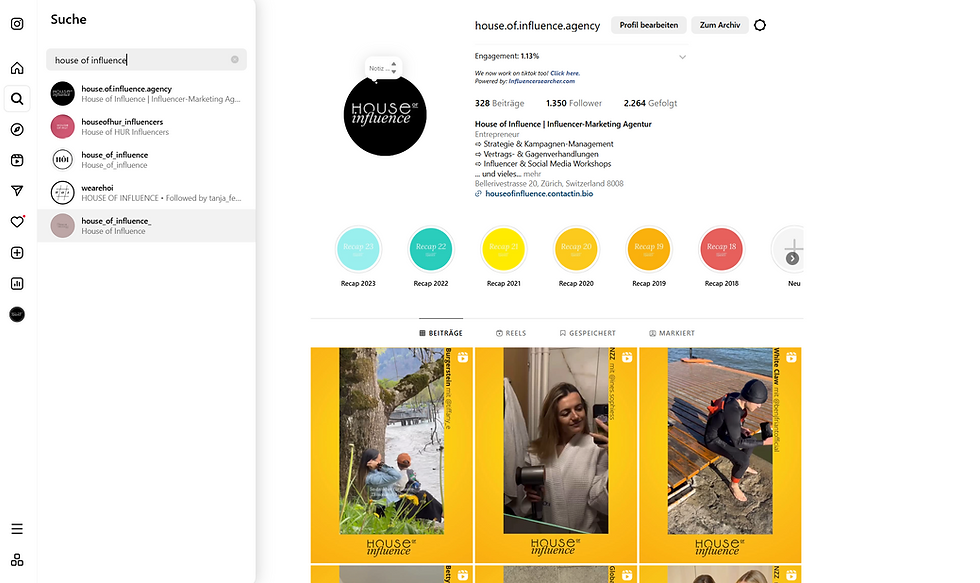The width and height of the screenshot is (980, 583).
Task: Open the insights dashboard chart icon
Action: [17, 283]
